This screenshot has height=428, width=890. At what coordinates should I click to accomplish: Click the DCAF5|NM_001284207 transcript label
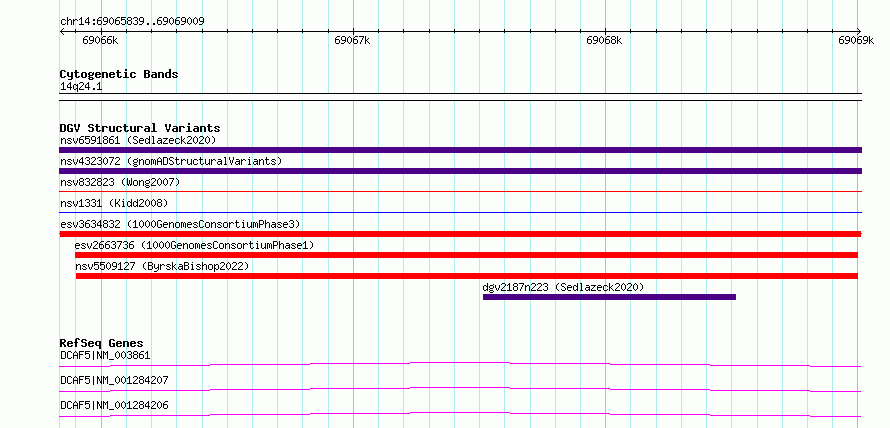[114, 380]
